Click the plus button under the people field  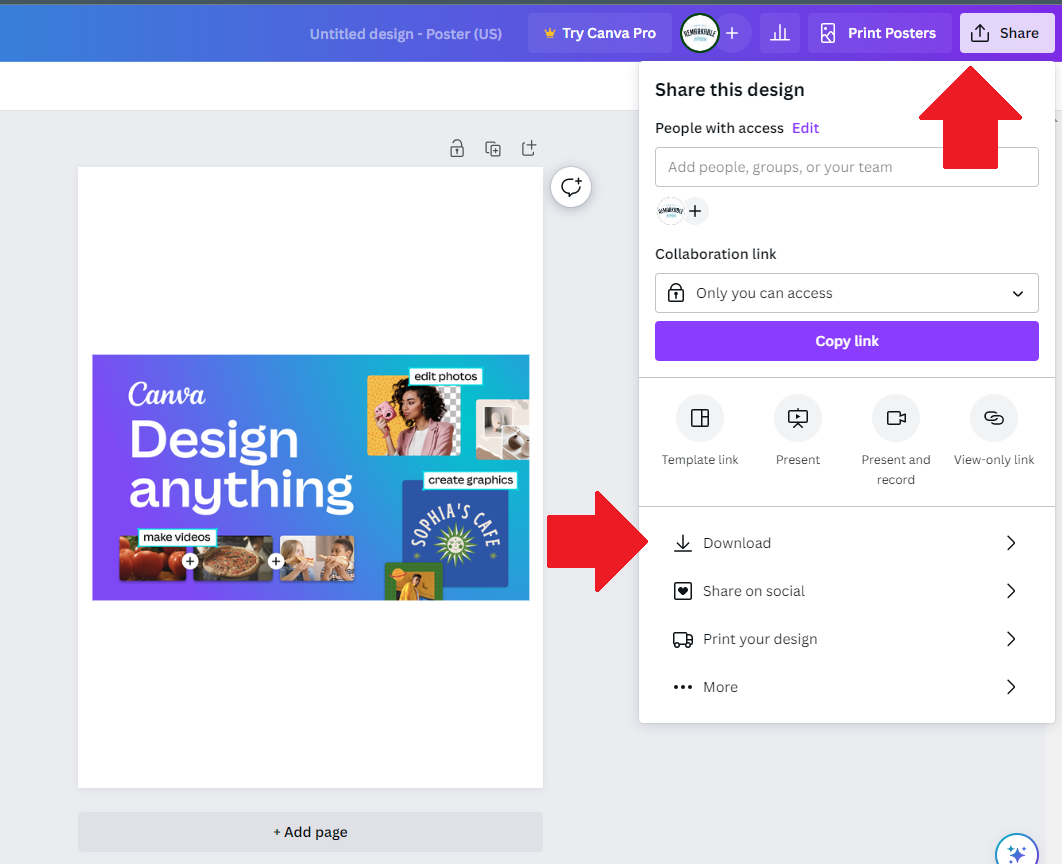(x=695, y=211)
